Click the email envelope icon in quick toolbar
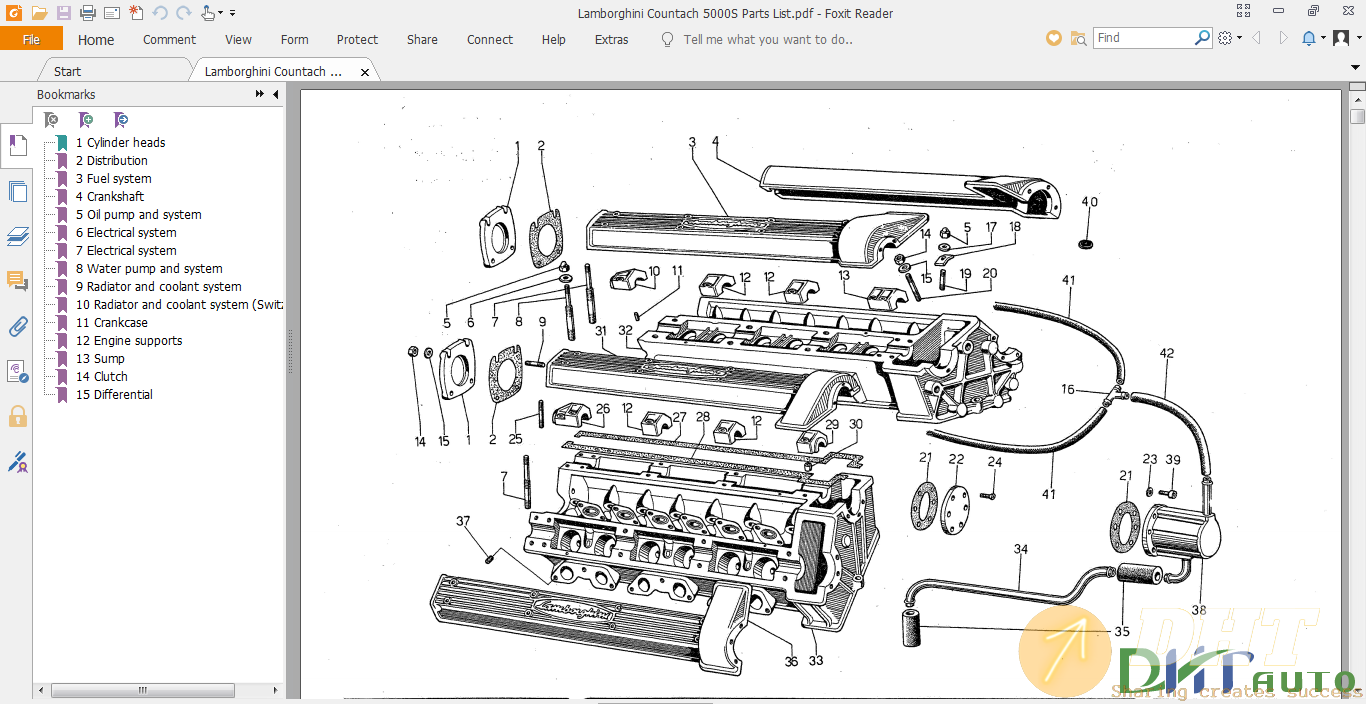1366x704 pixels. point(112,13)
